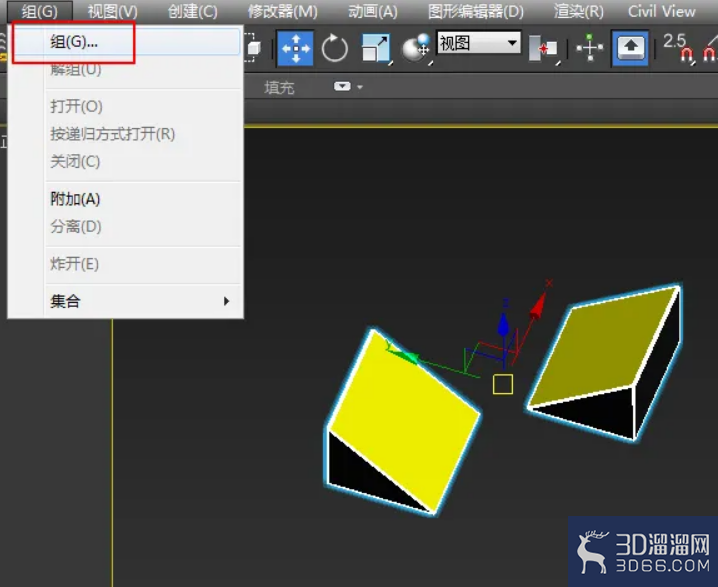Viewport: 718px width, 587px height.
Task: Choose 按递归方式打开(R) menu entry
Action: pos(126,134)
